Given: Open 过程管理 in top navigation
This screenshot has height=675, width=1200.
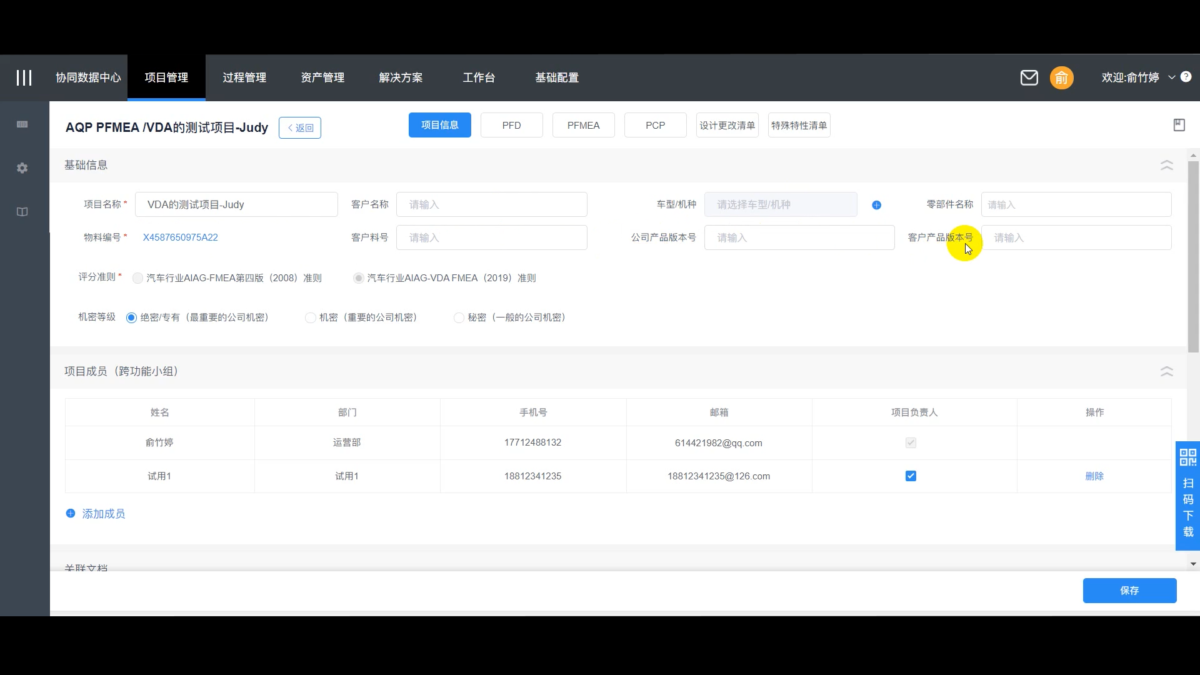Looking at the screenshot, I should point(244,78).
